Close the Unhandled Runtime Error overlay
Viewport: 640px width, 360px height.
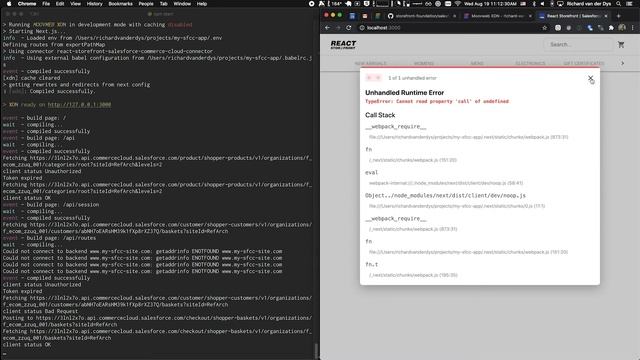[590, 78]
